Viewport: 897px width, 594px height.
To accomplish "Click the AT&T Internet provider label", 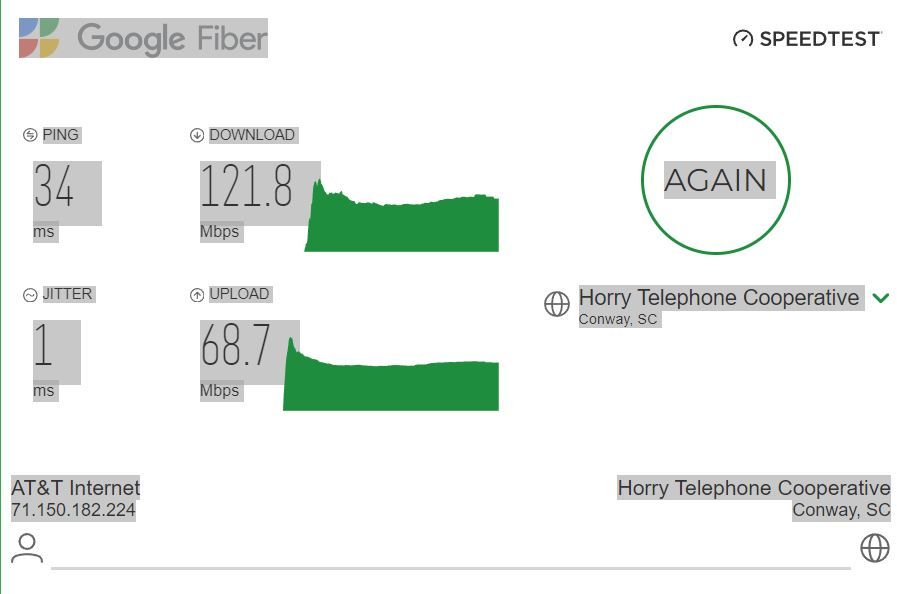I will (x=76, y=488).
